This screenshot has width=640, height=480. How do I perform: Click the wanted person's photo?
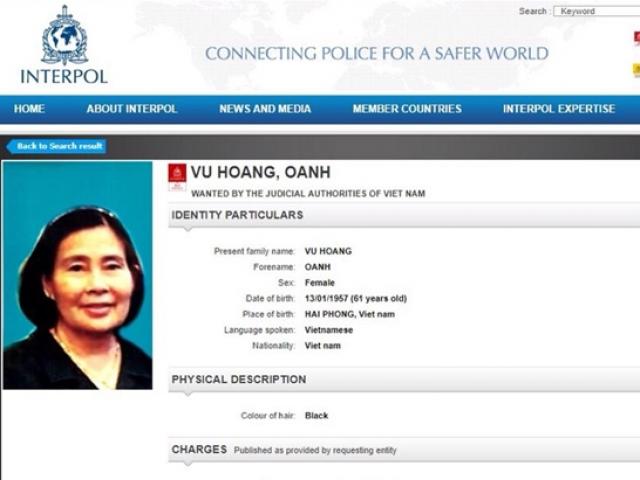[78, 276]
